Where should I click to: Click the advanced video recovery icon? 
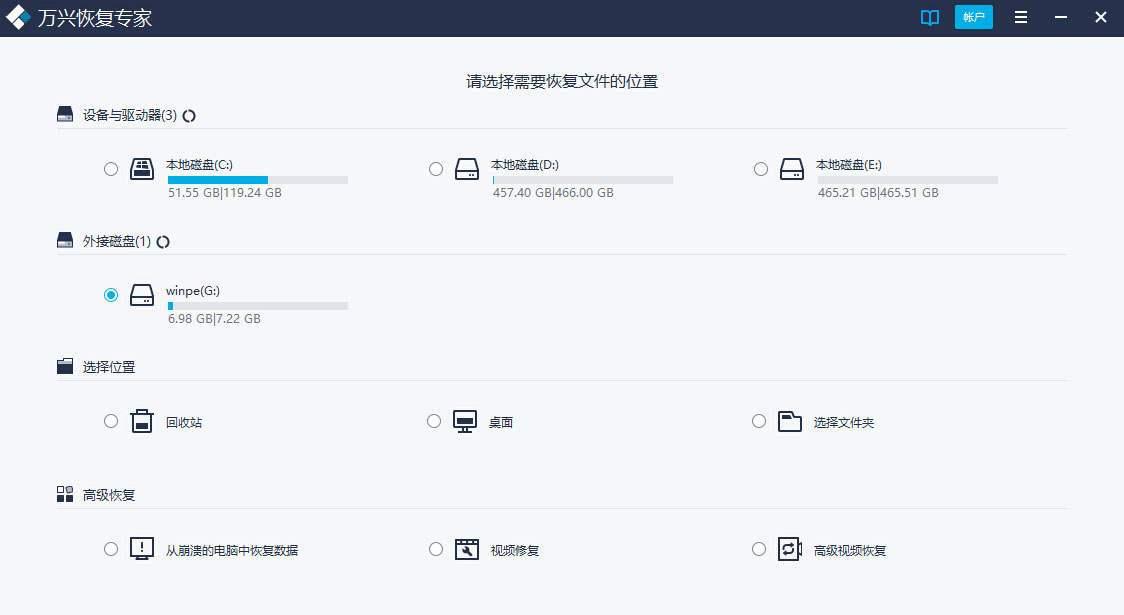(790, 549)
